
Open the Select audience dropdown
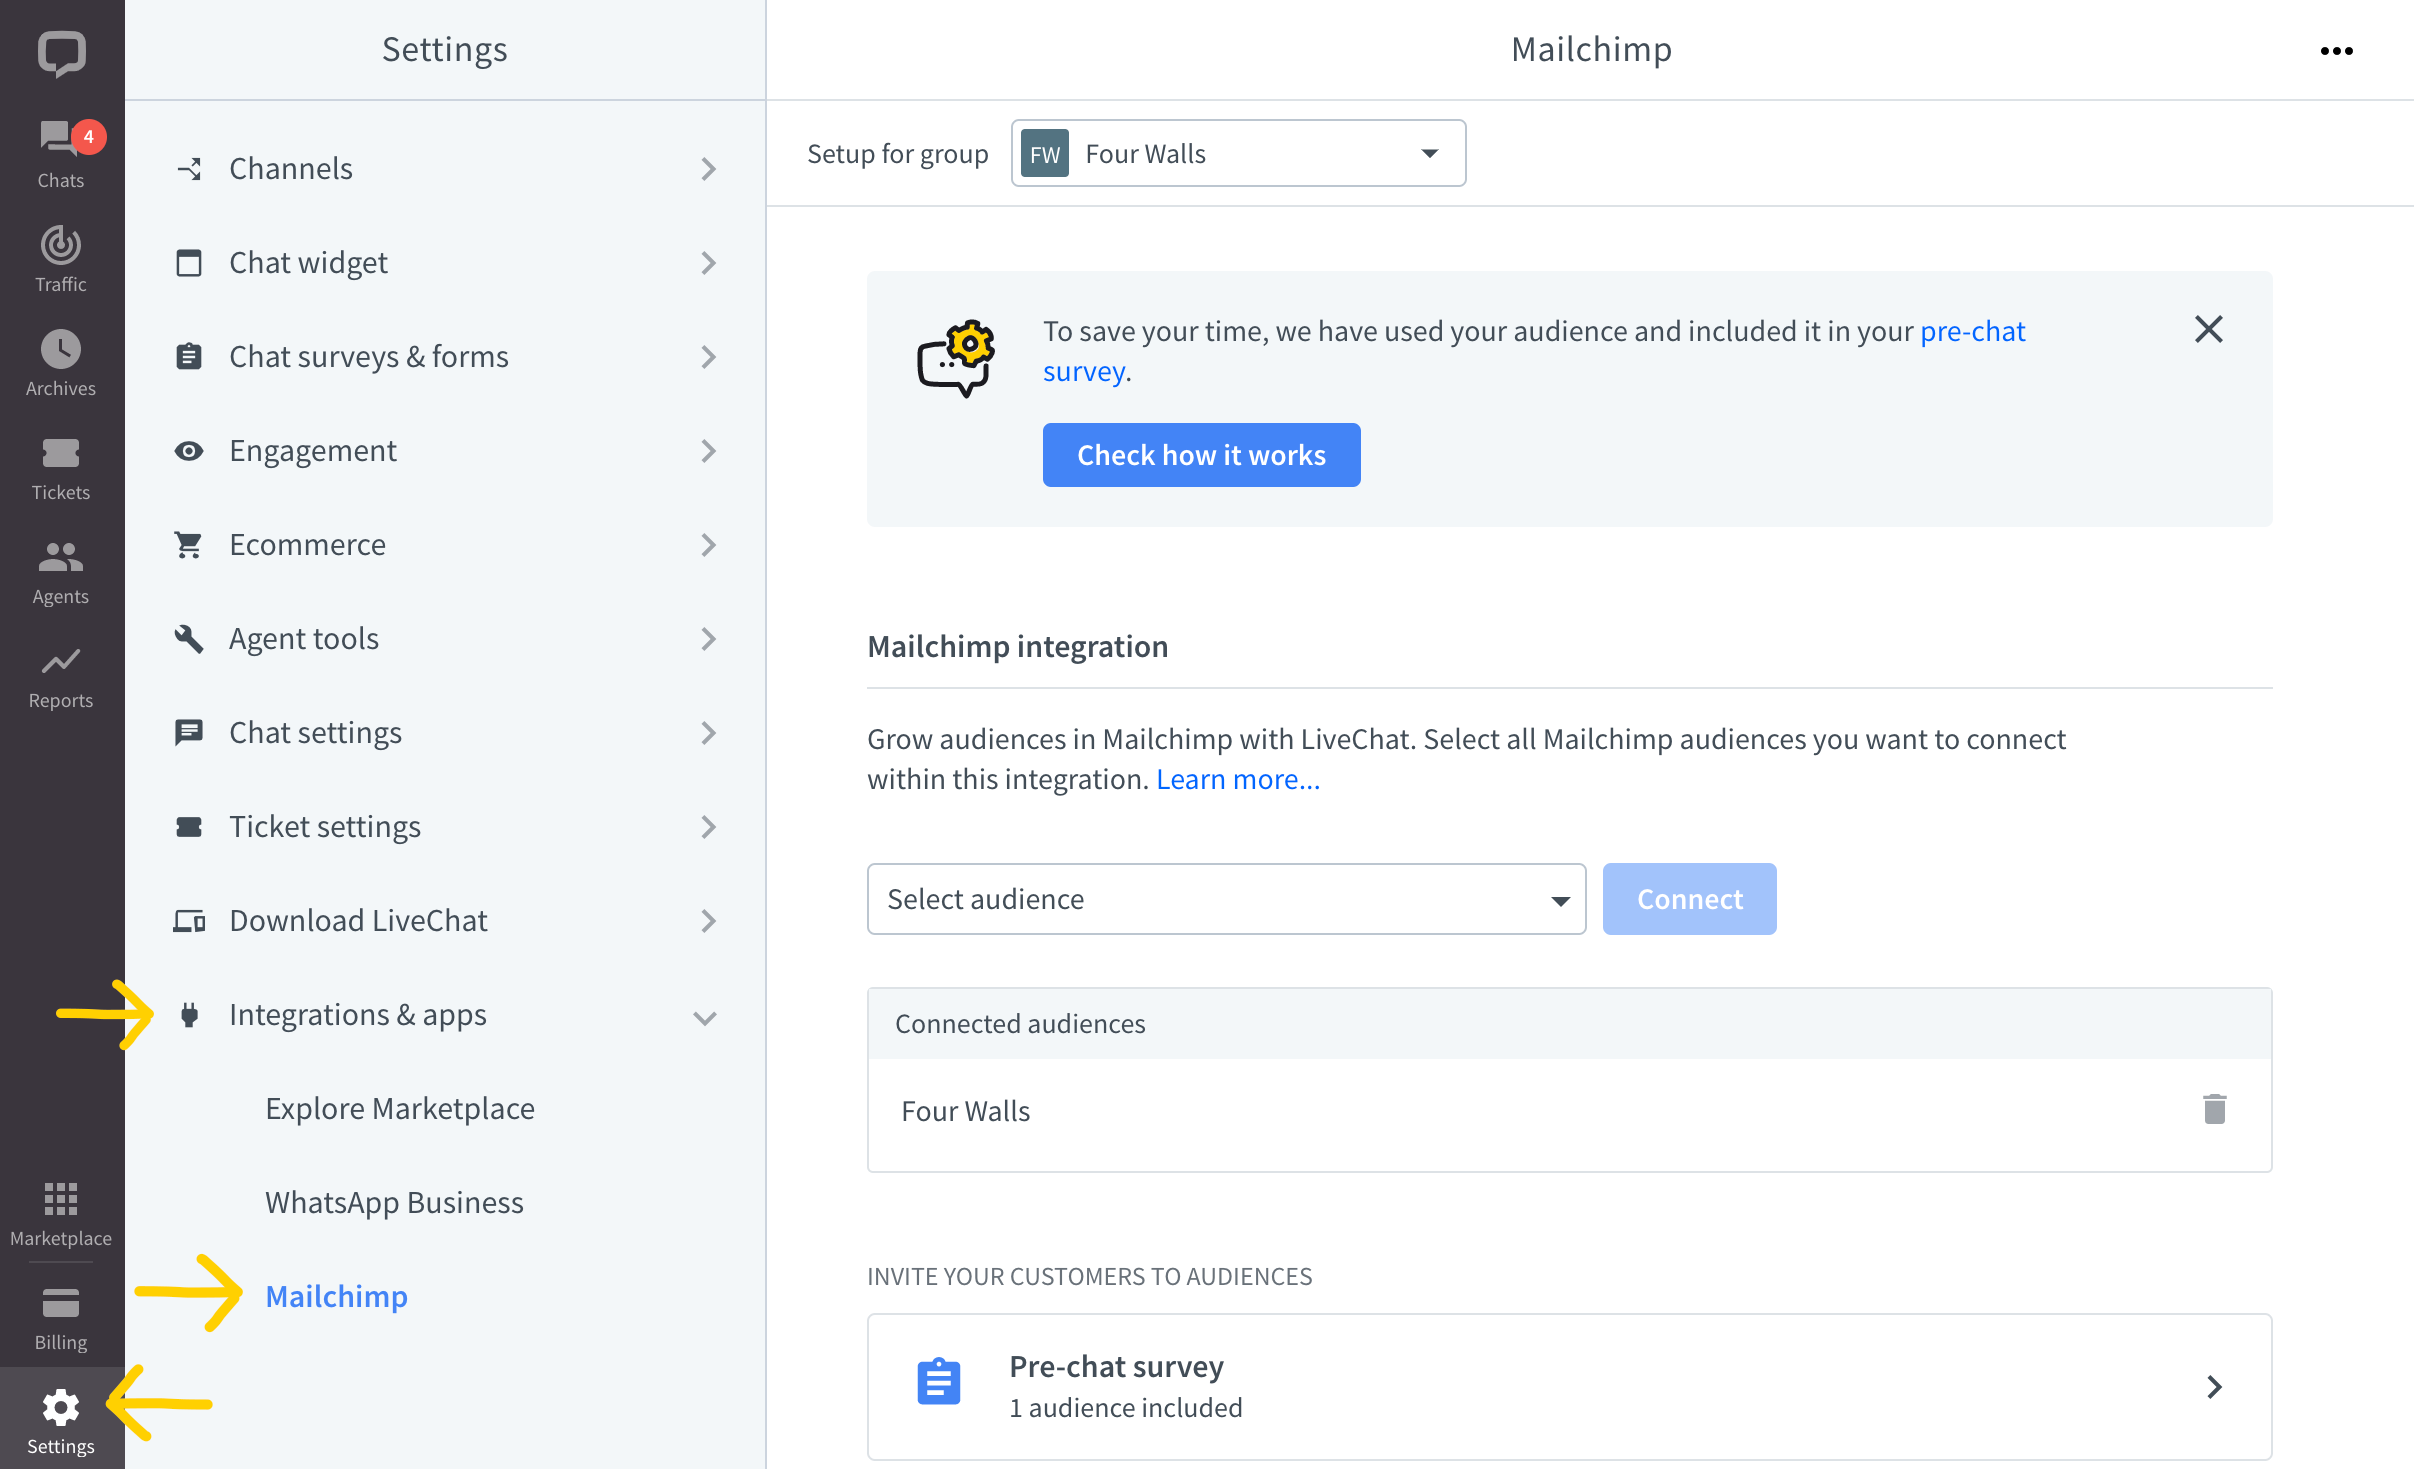click(1226, 899)
